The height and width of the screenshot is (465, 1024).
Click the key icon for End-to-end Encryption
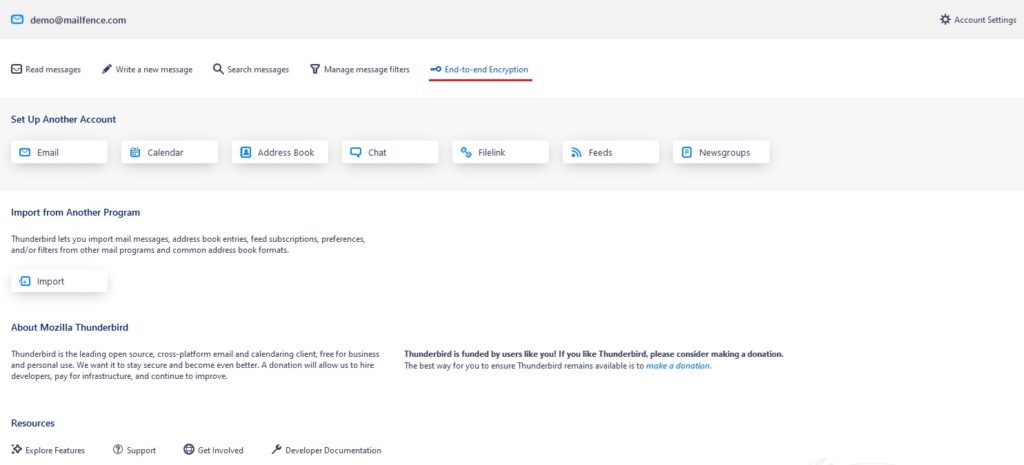(436, 69)
